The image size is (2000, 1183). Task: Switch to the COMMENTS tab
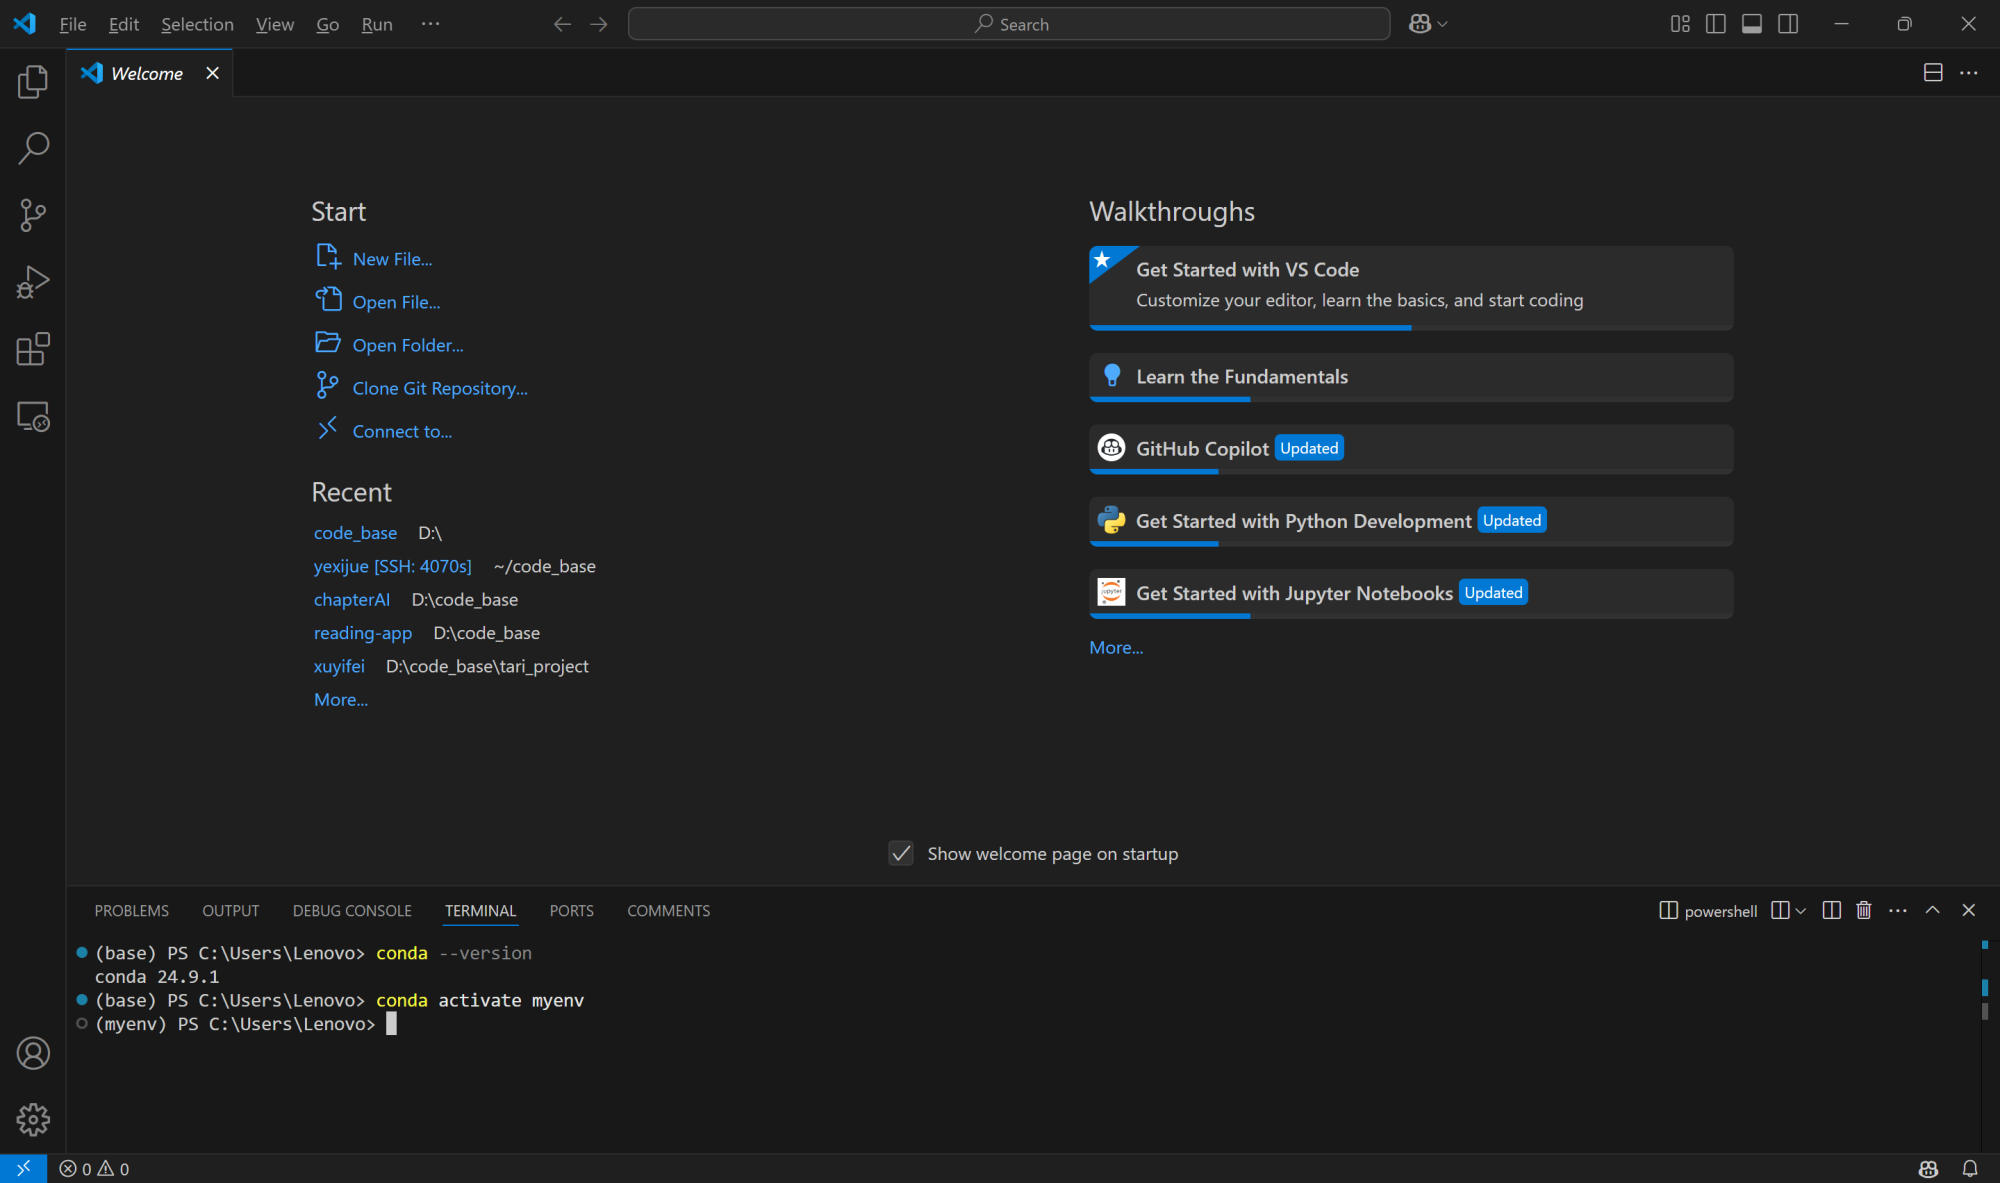pyautogui.click(x=669, y=910)
